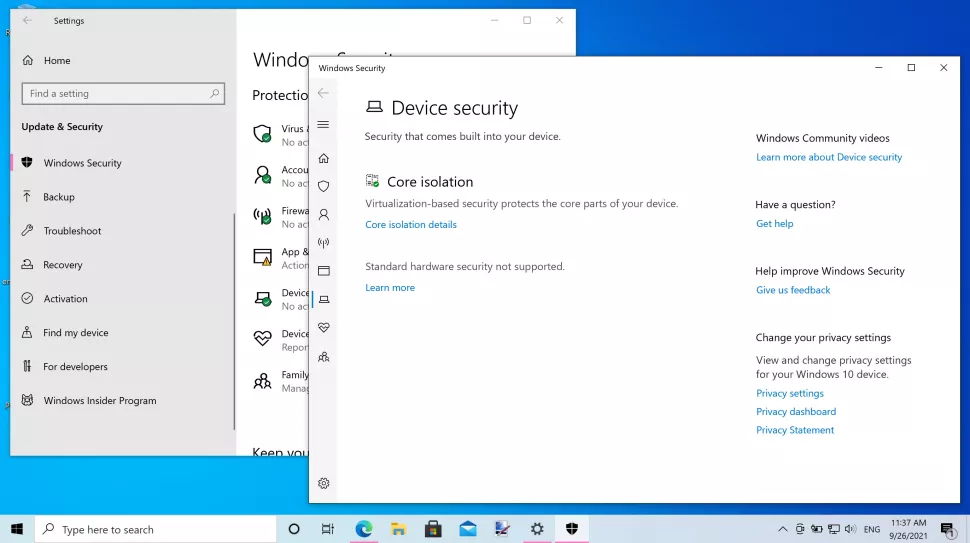Viewport: 970px width, 543px height.
Task: Click ENG language indicator in tray
Action: (x=872, y=529)
